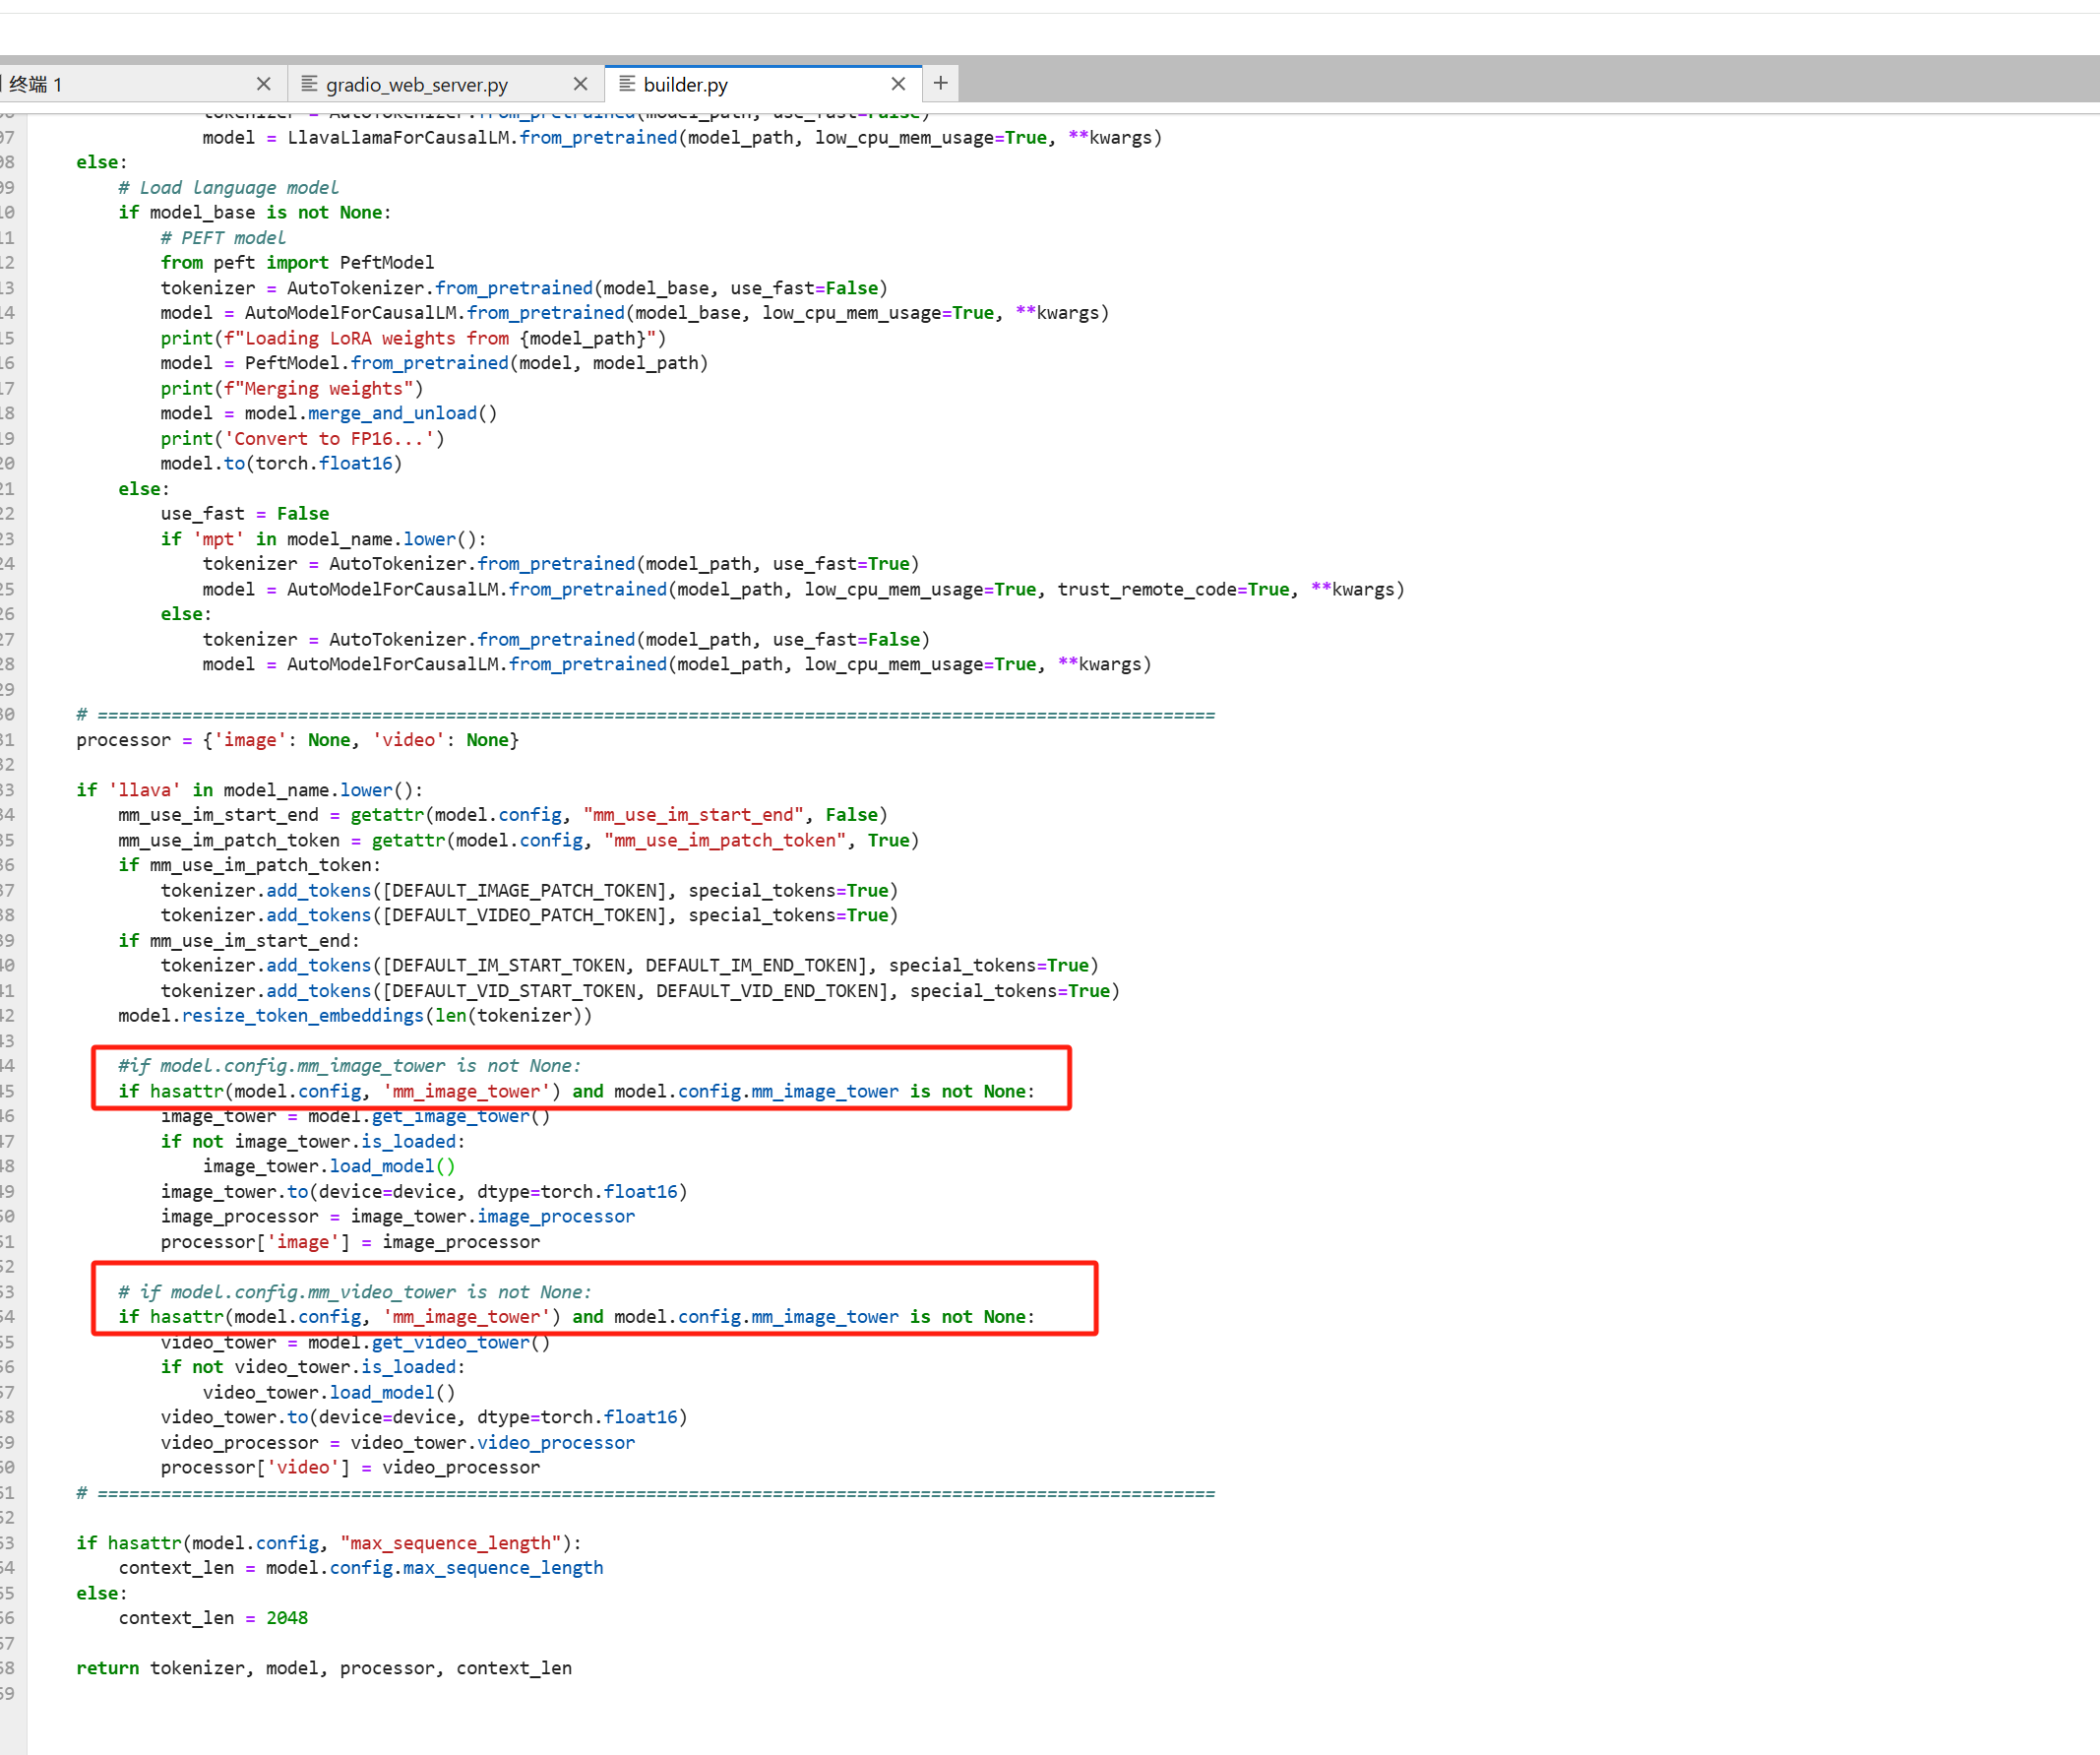2100x1755 pixels.
Task: Switch to the 终端 1 terminal tab
Action: [37, 85]
